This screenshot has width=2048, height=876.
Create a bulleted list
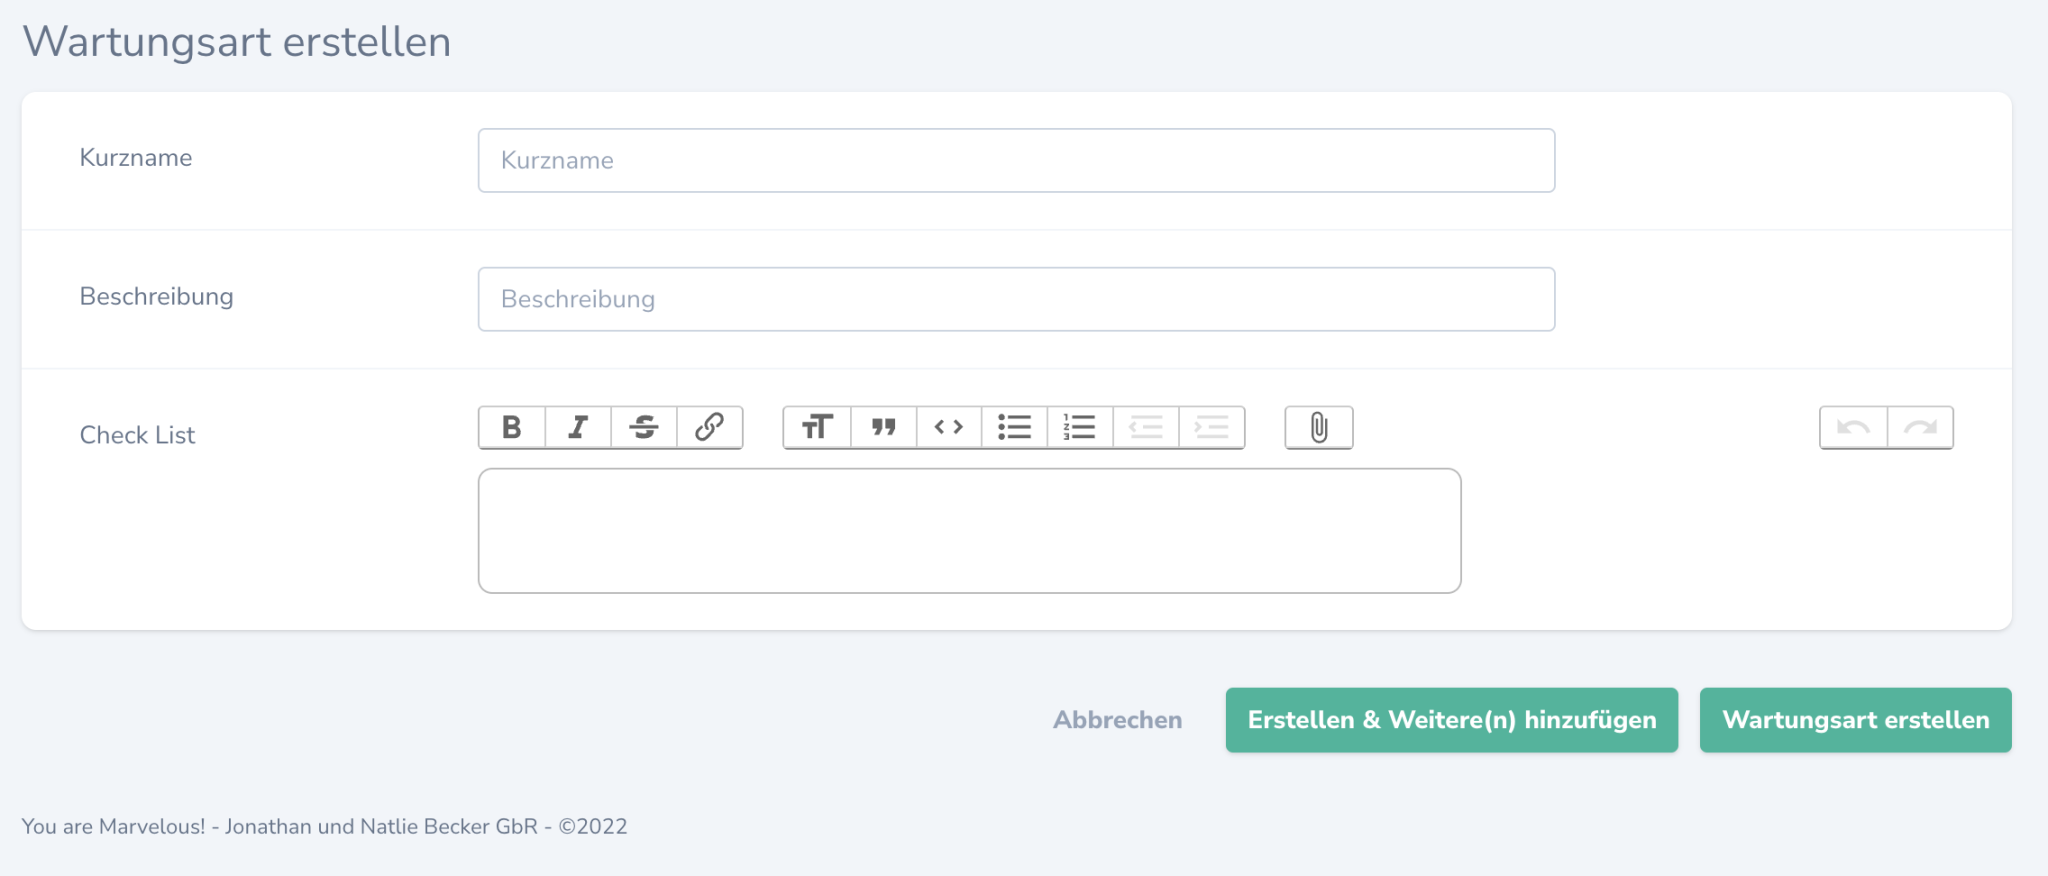point(1014,428)
